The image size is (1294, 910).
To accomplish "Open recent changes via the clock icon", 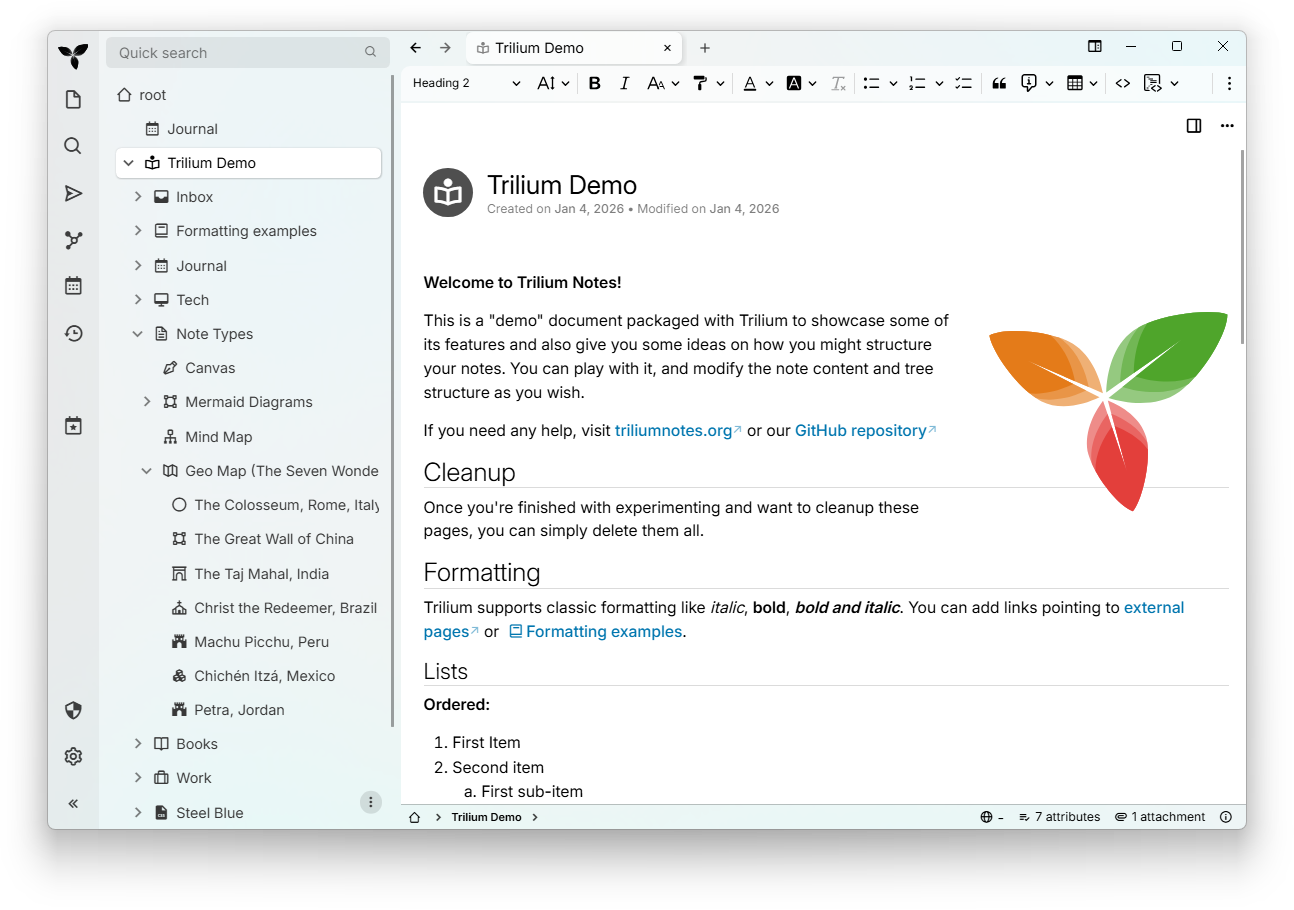I will (73, 333).
